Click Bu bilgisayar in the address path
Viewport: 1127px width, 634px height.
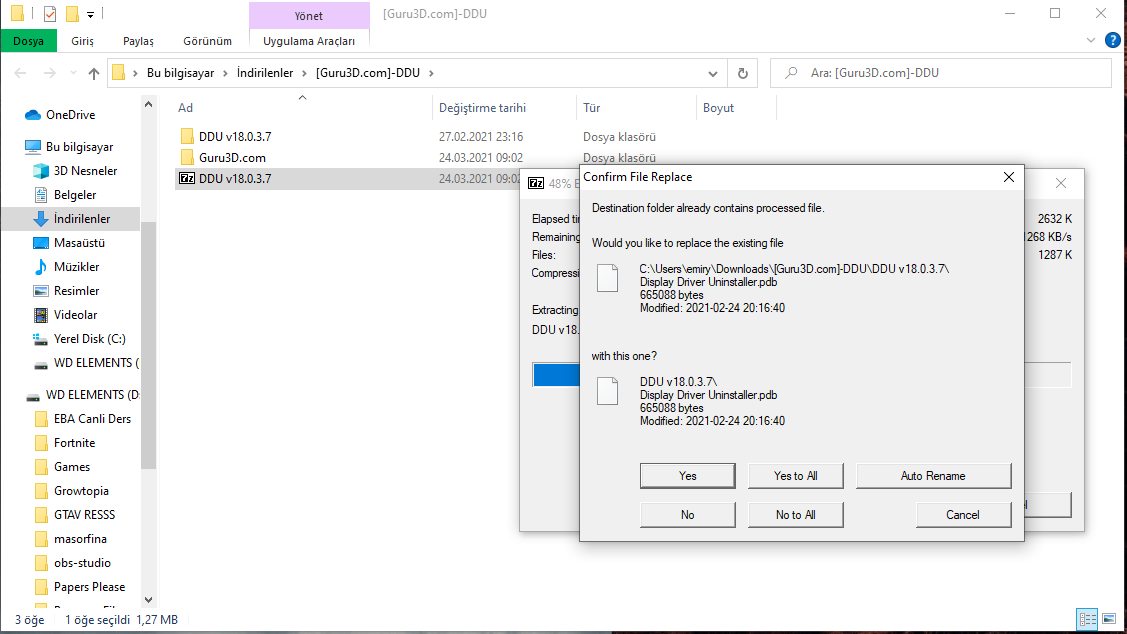point(180,73)
